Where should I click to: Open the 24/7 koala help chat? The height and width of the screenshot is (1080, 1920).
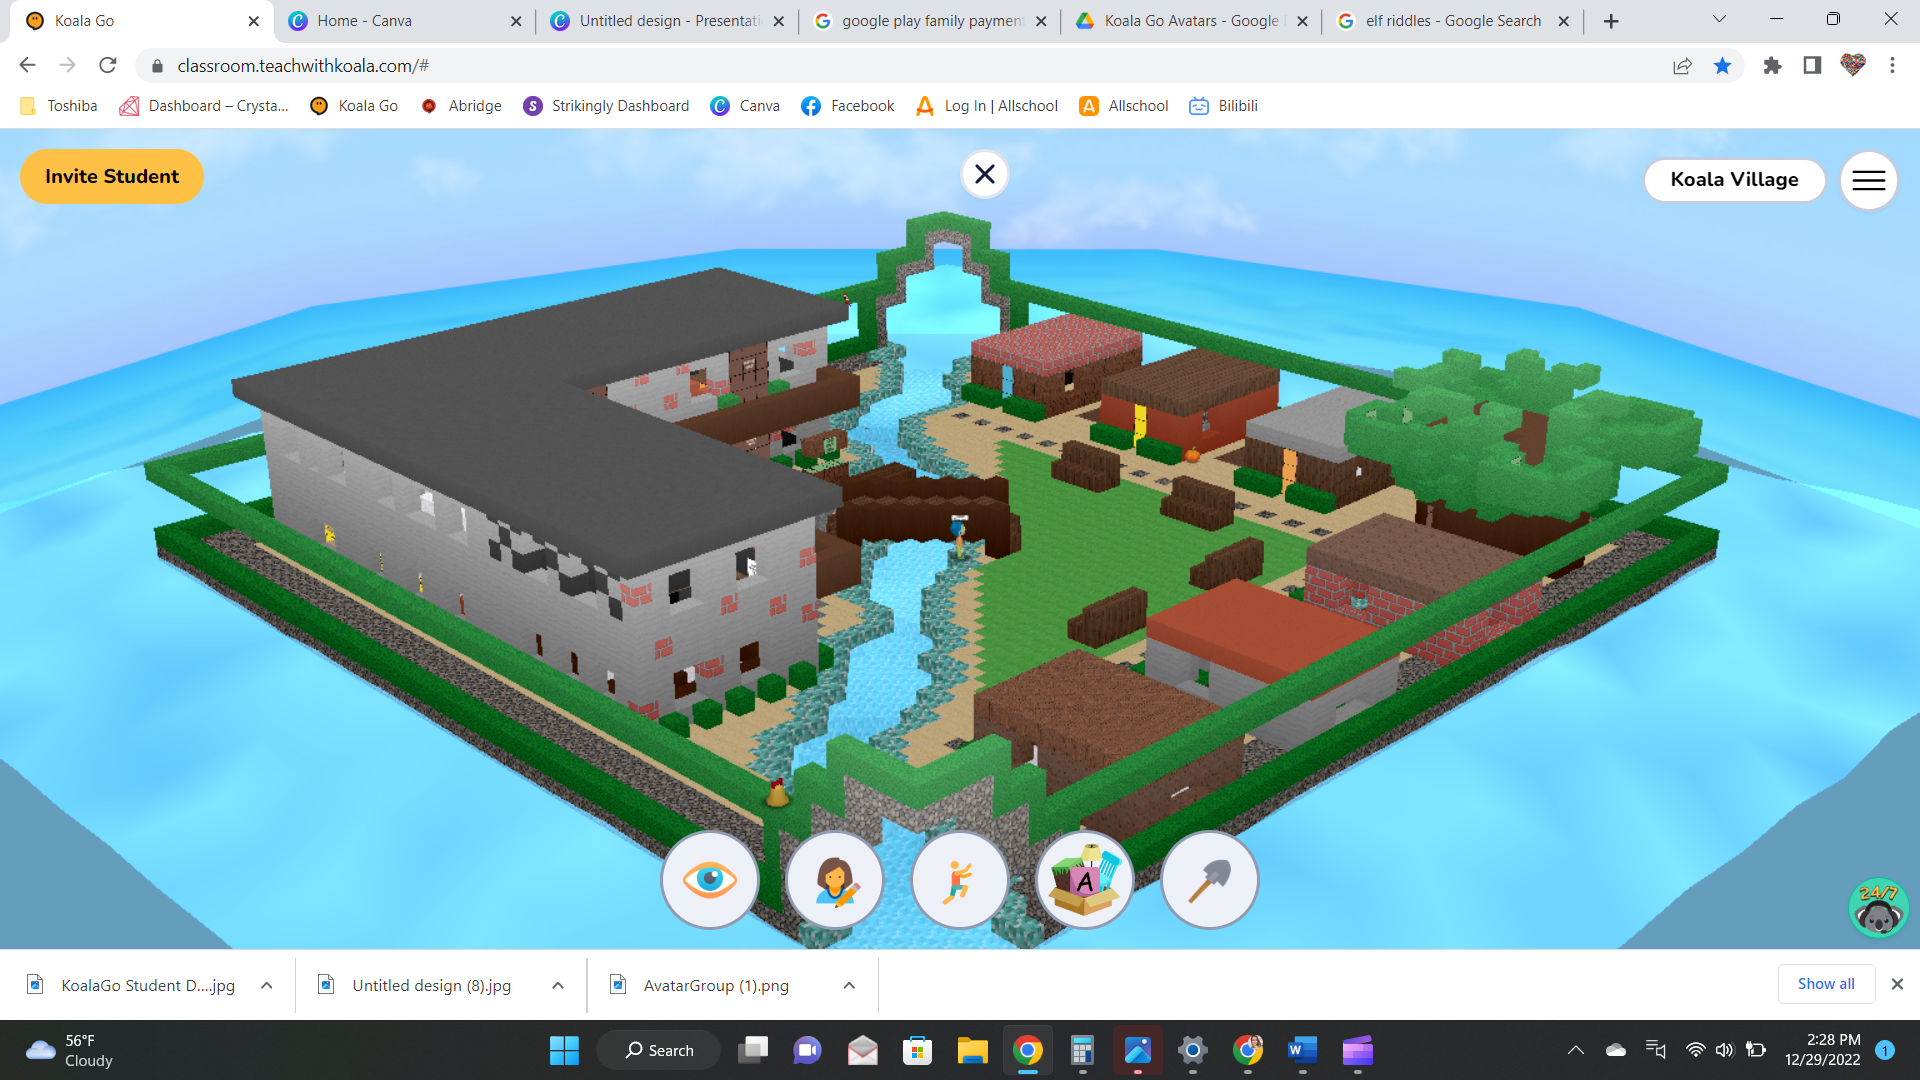(x=1878, y=908)
